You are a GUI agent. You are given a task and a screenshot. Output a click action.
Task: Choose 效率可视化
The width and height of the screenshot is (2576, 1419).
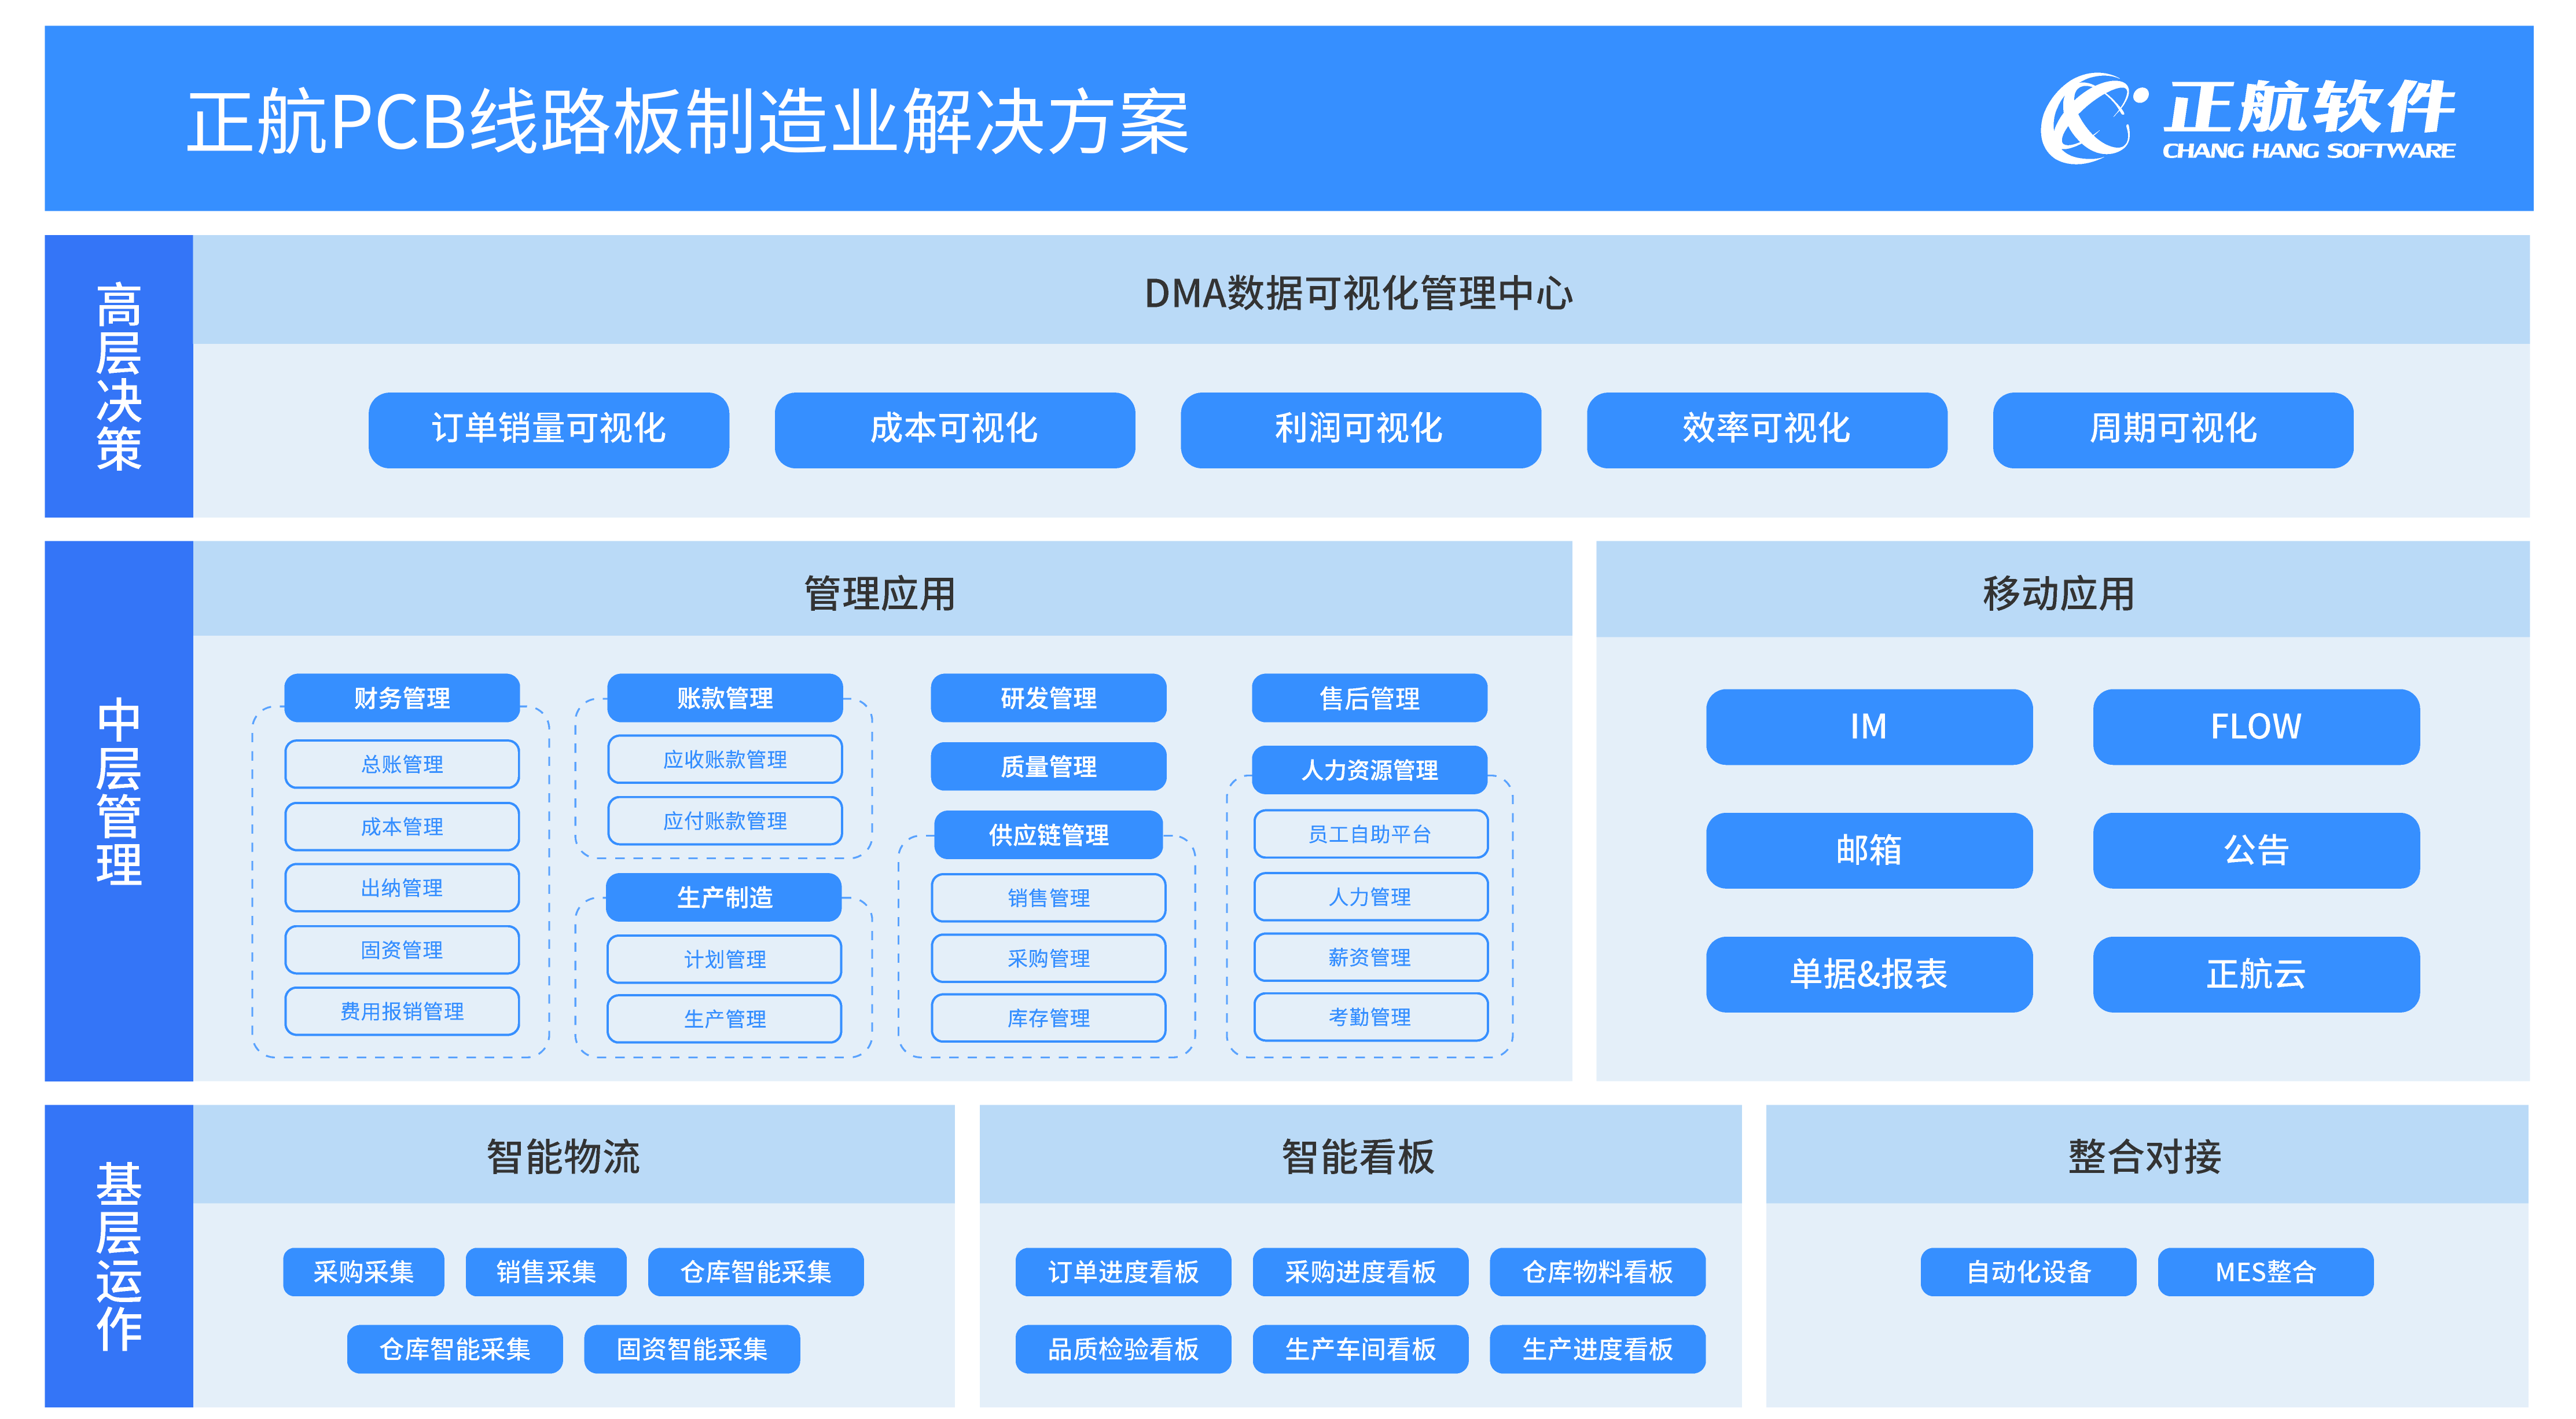click(1766, 429)
